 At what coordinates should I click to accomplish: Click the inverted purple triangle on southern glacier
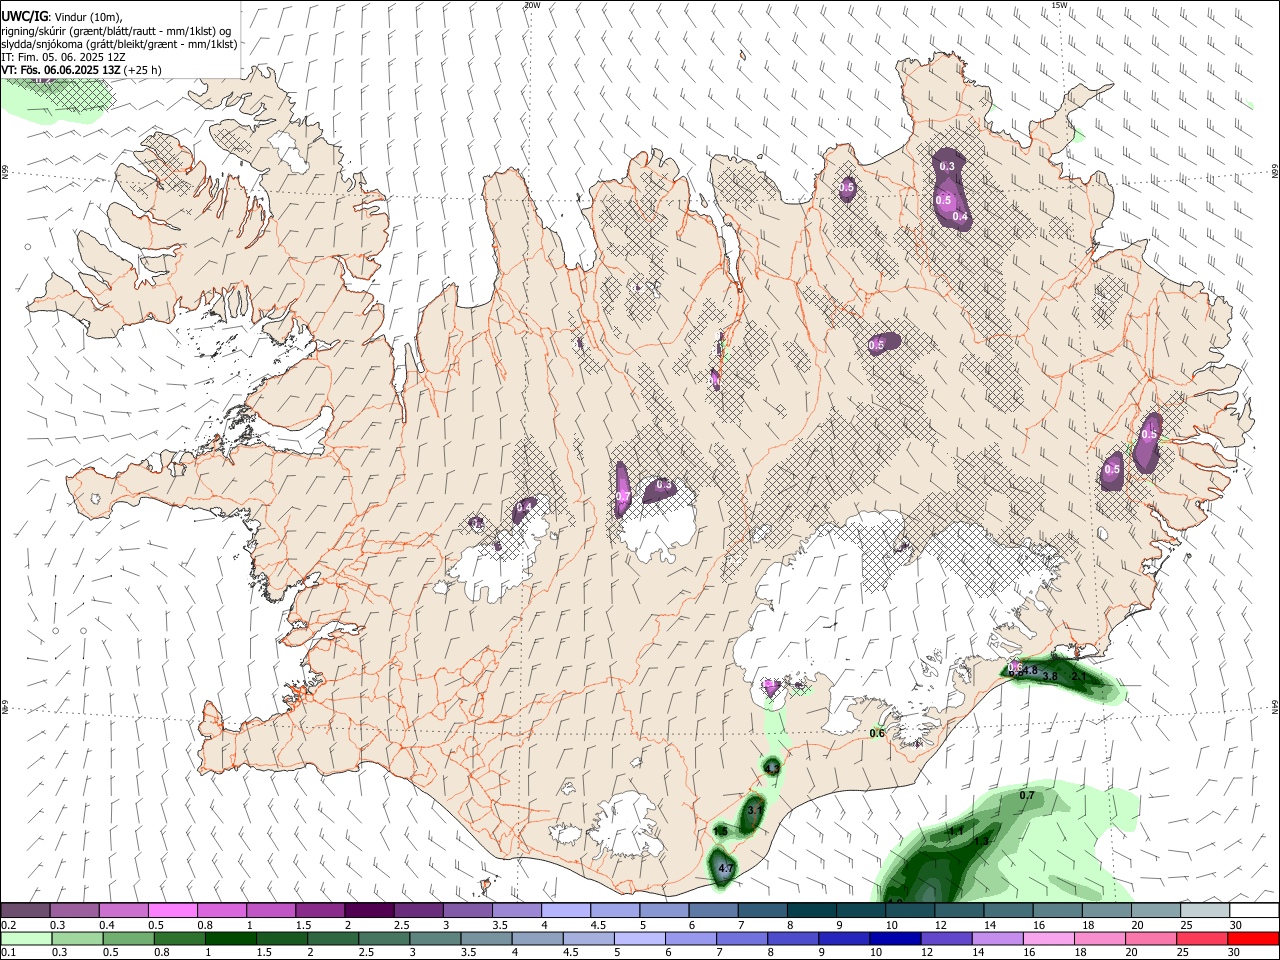point(771,688)
